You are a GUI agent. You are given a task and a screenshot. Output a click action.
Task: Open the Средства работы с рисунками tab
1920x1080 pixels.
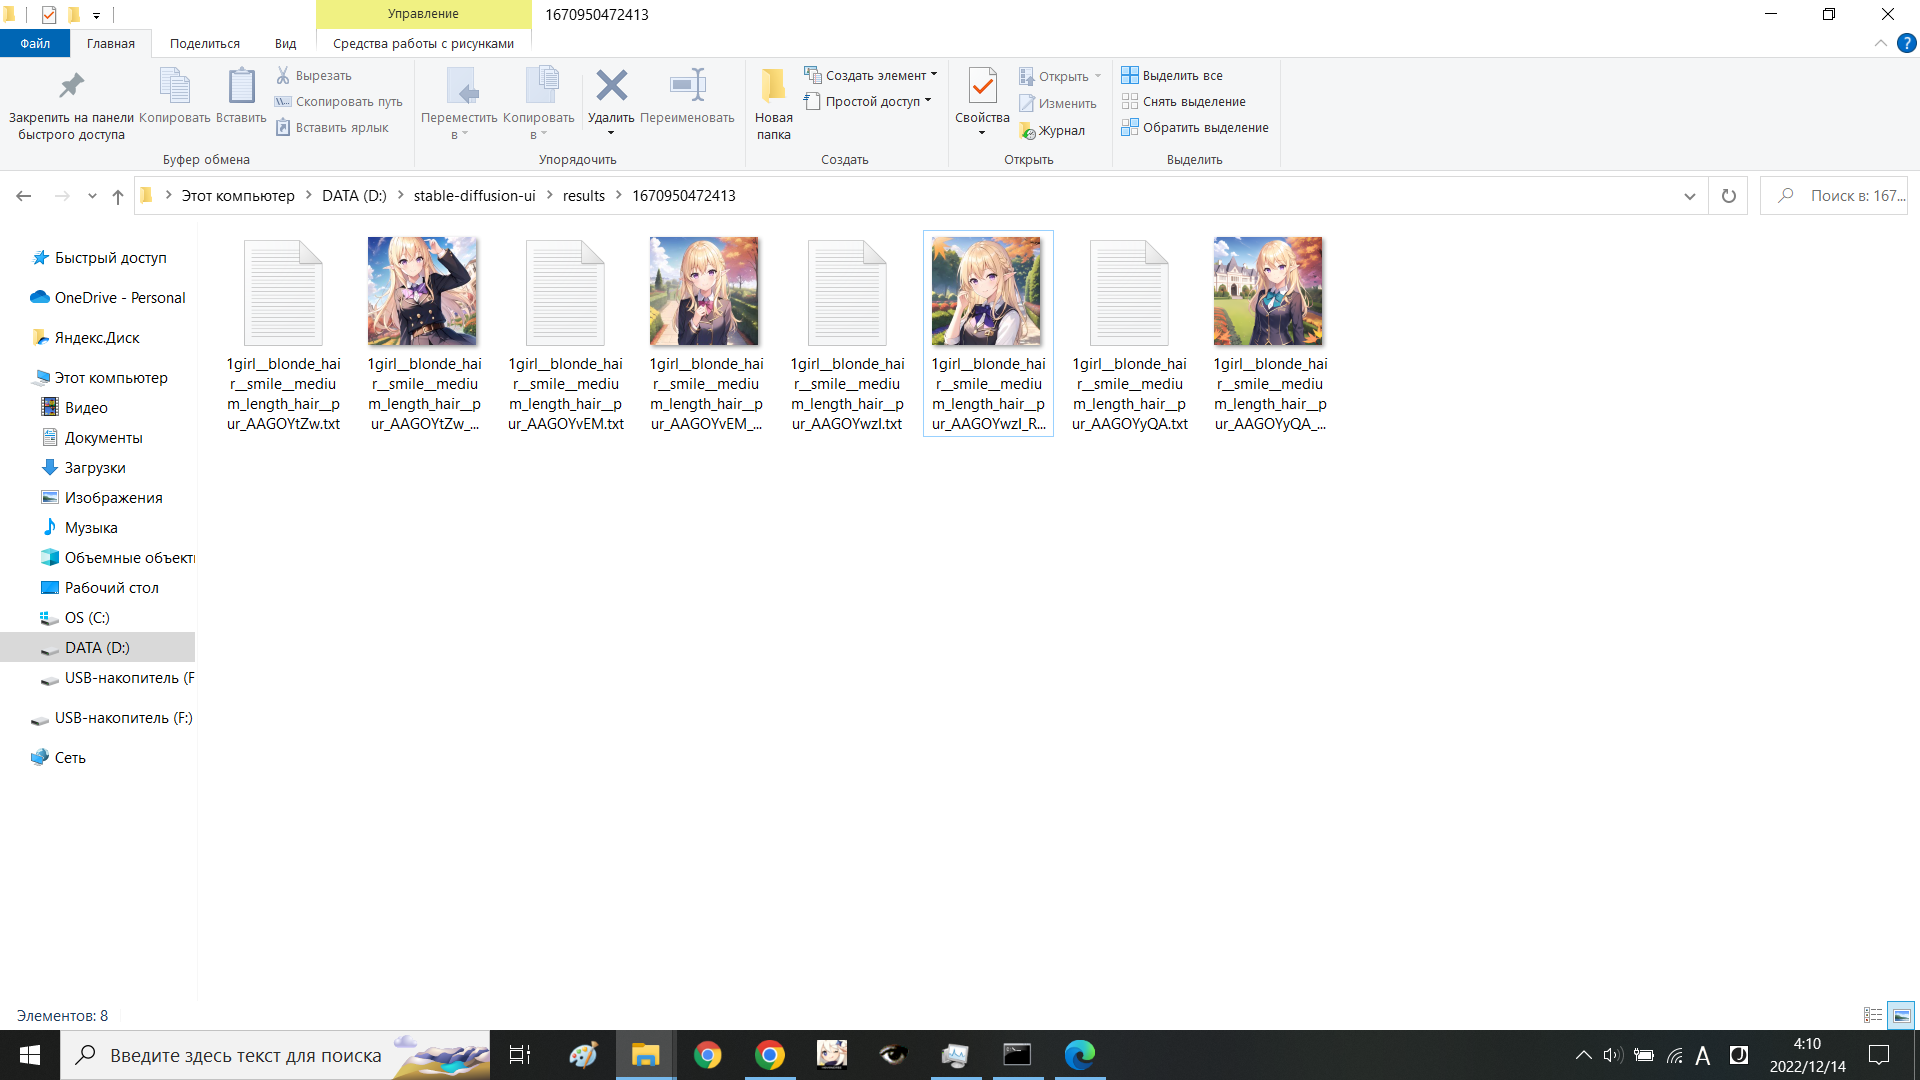coord(422,43)
